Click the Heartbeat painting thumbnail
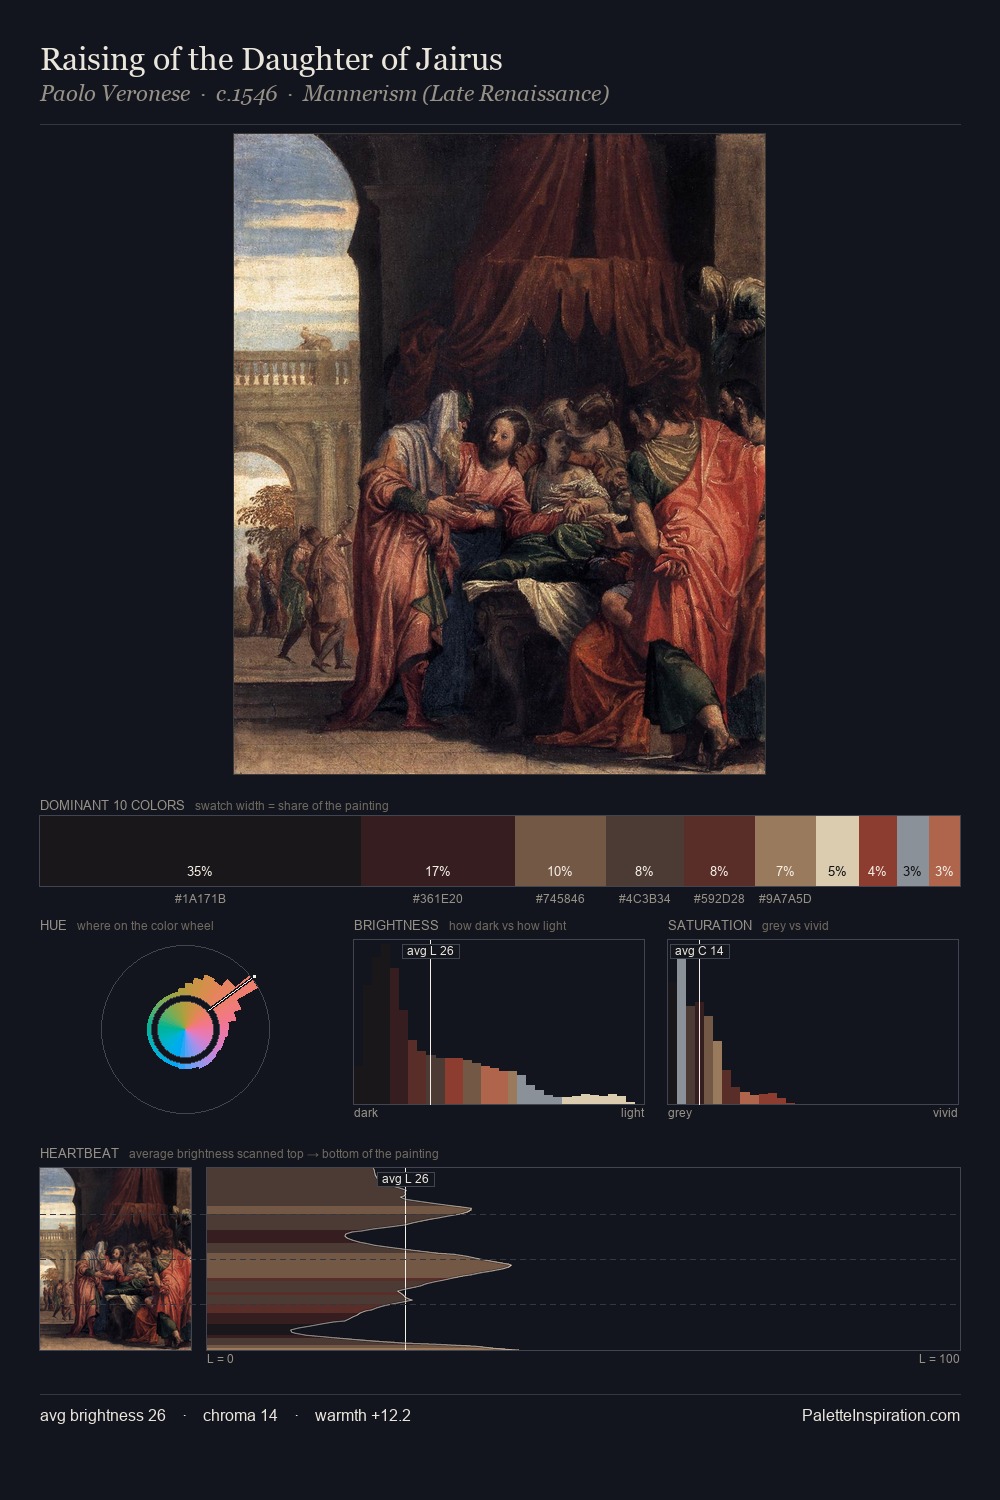 click(115, 1259)
